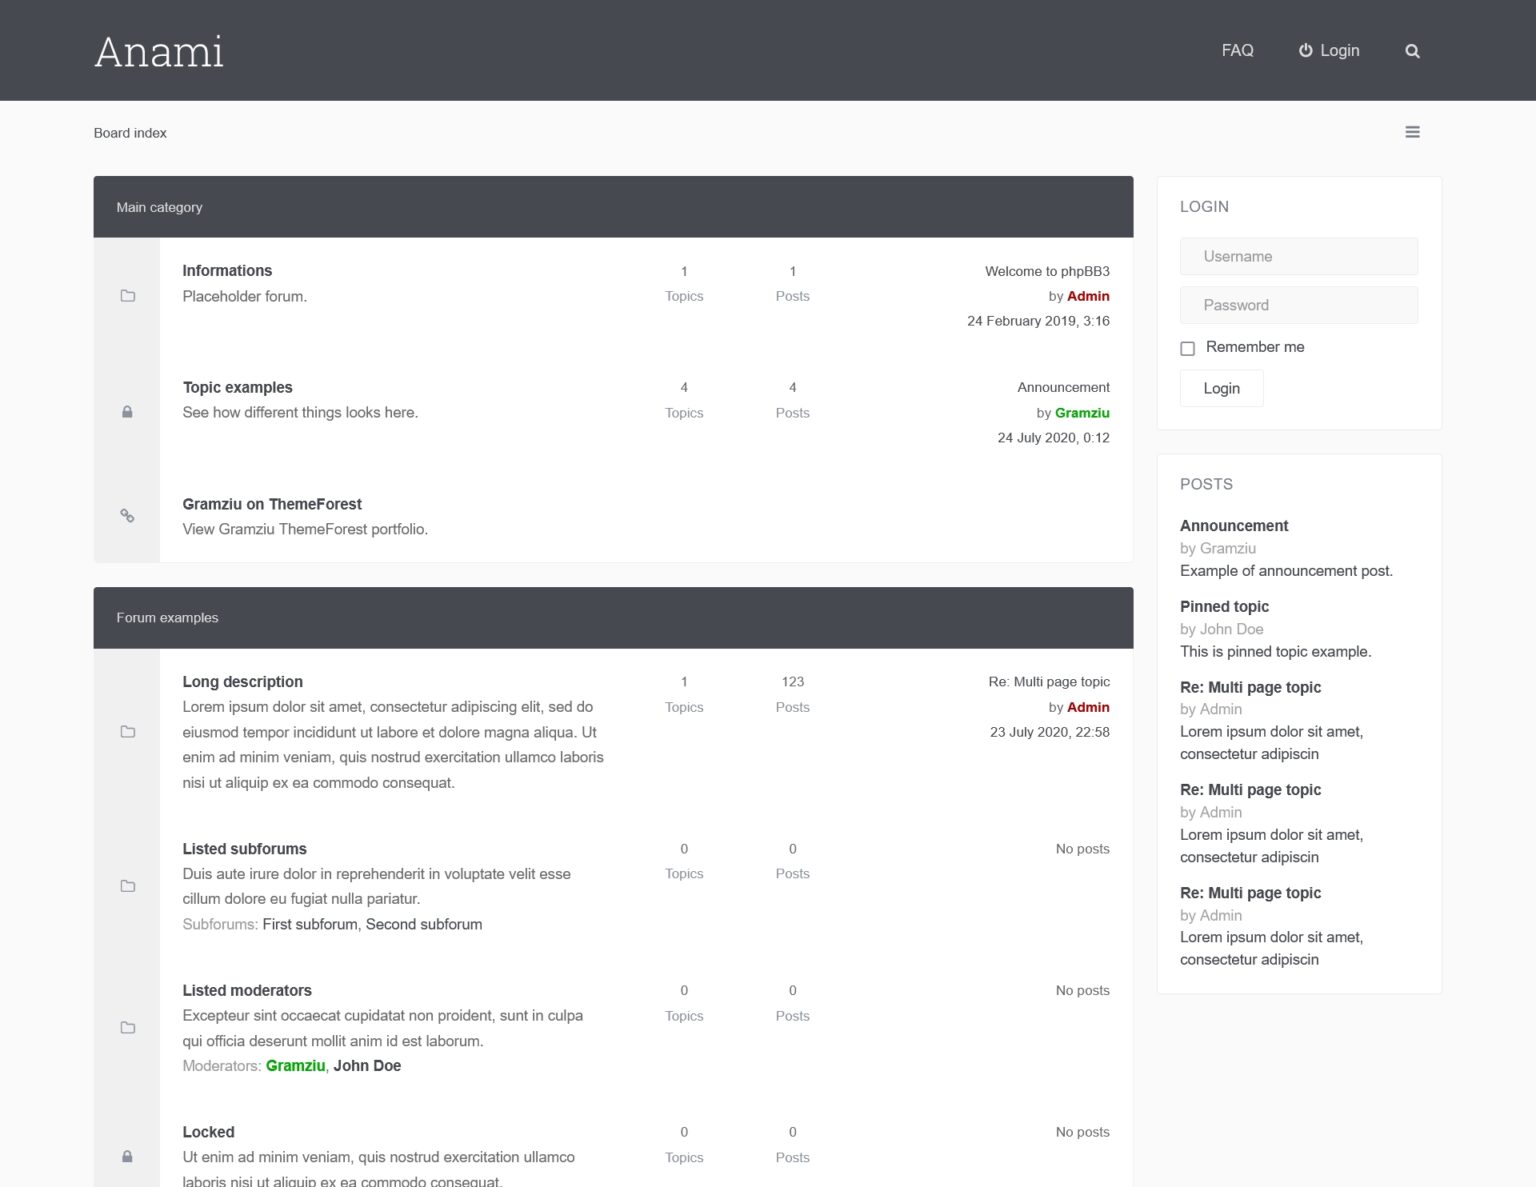
Task: View Gramziu moderator profile link
Action: [295, 1066]
